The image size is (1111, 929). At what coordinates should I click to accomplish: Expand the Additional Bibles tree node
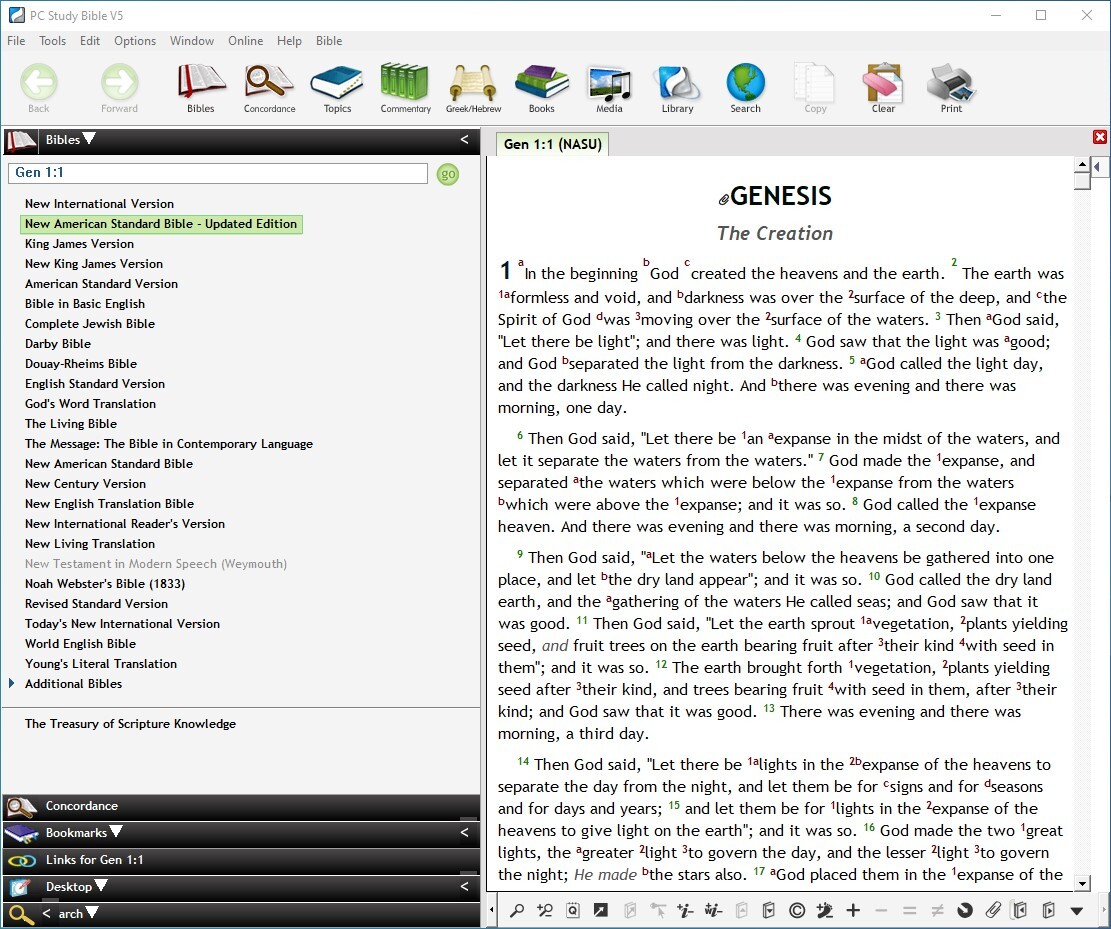[x=11, y=684]
